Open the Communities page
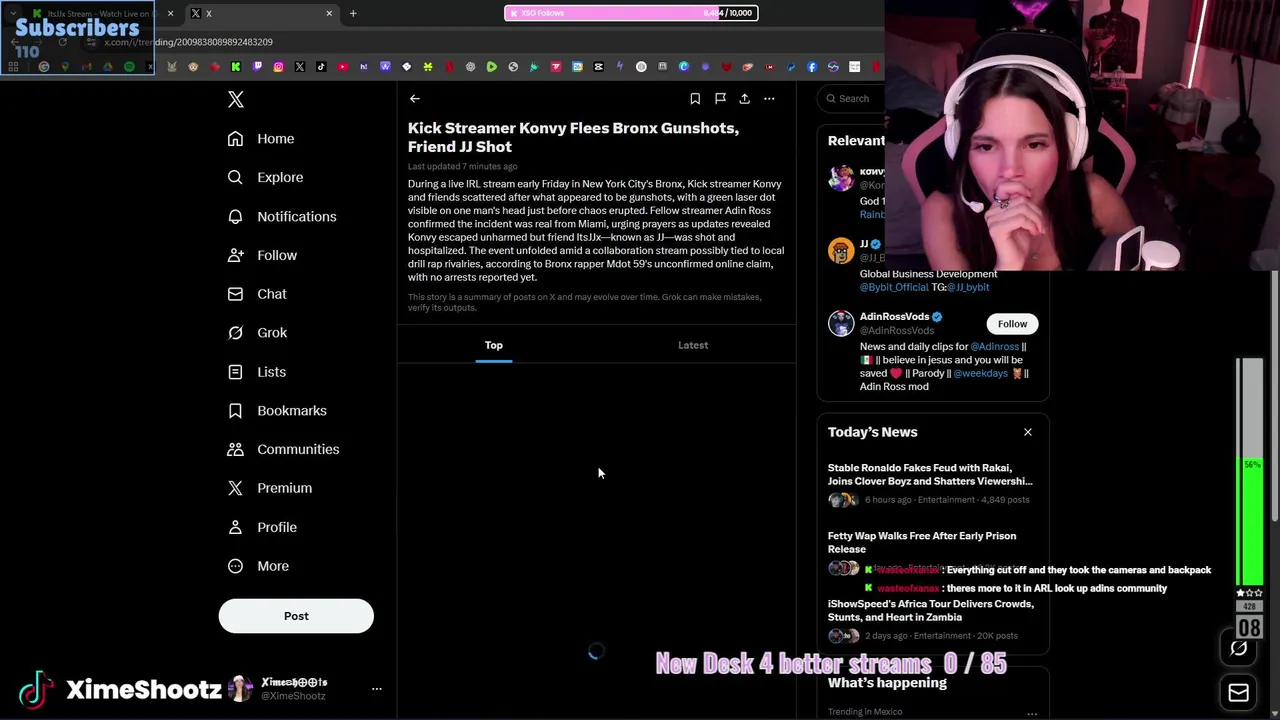Viewport: 1280px width, 720px height. 283,449
